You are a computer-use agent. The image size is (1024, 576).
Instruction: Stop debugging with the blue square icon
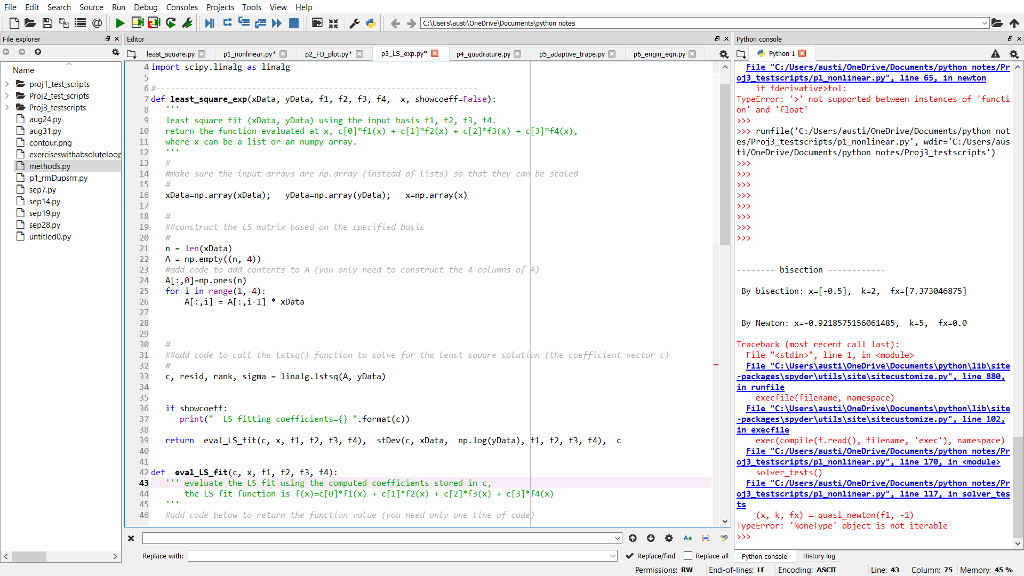pyautogui.click(x=293, y=22)
